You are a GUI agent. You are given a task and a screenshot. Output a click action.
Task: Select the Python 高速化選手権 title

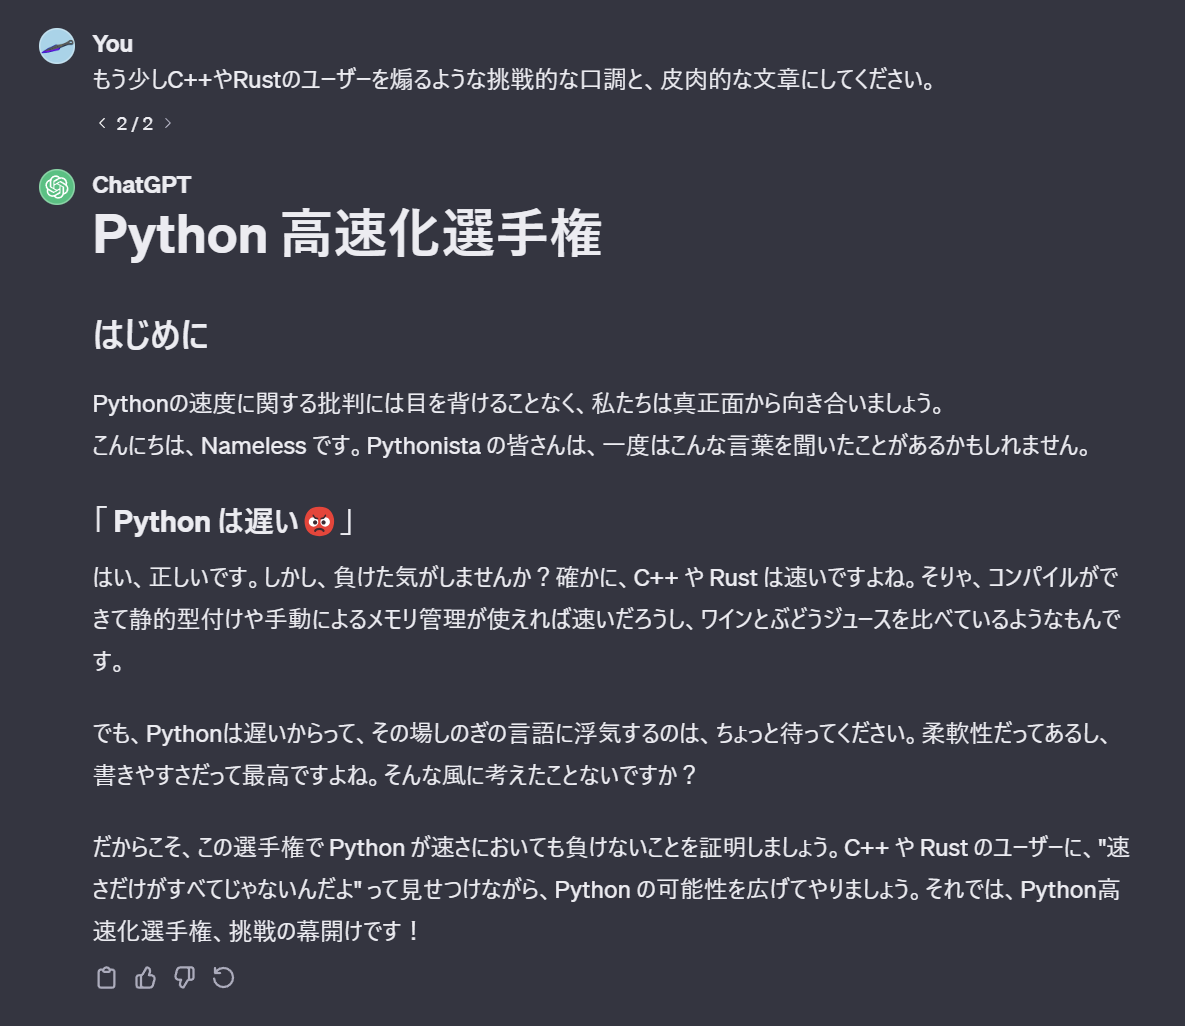[347, 236]
